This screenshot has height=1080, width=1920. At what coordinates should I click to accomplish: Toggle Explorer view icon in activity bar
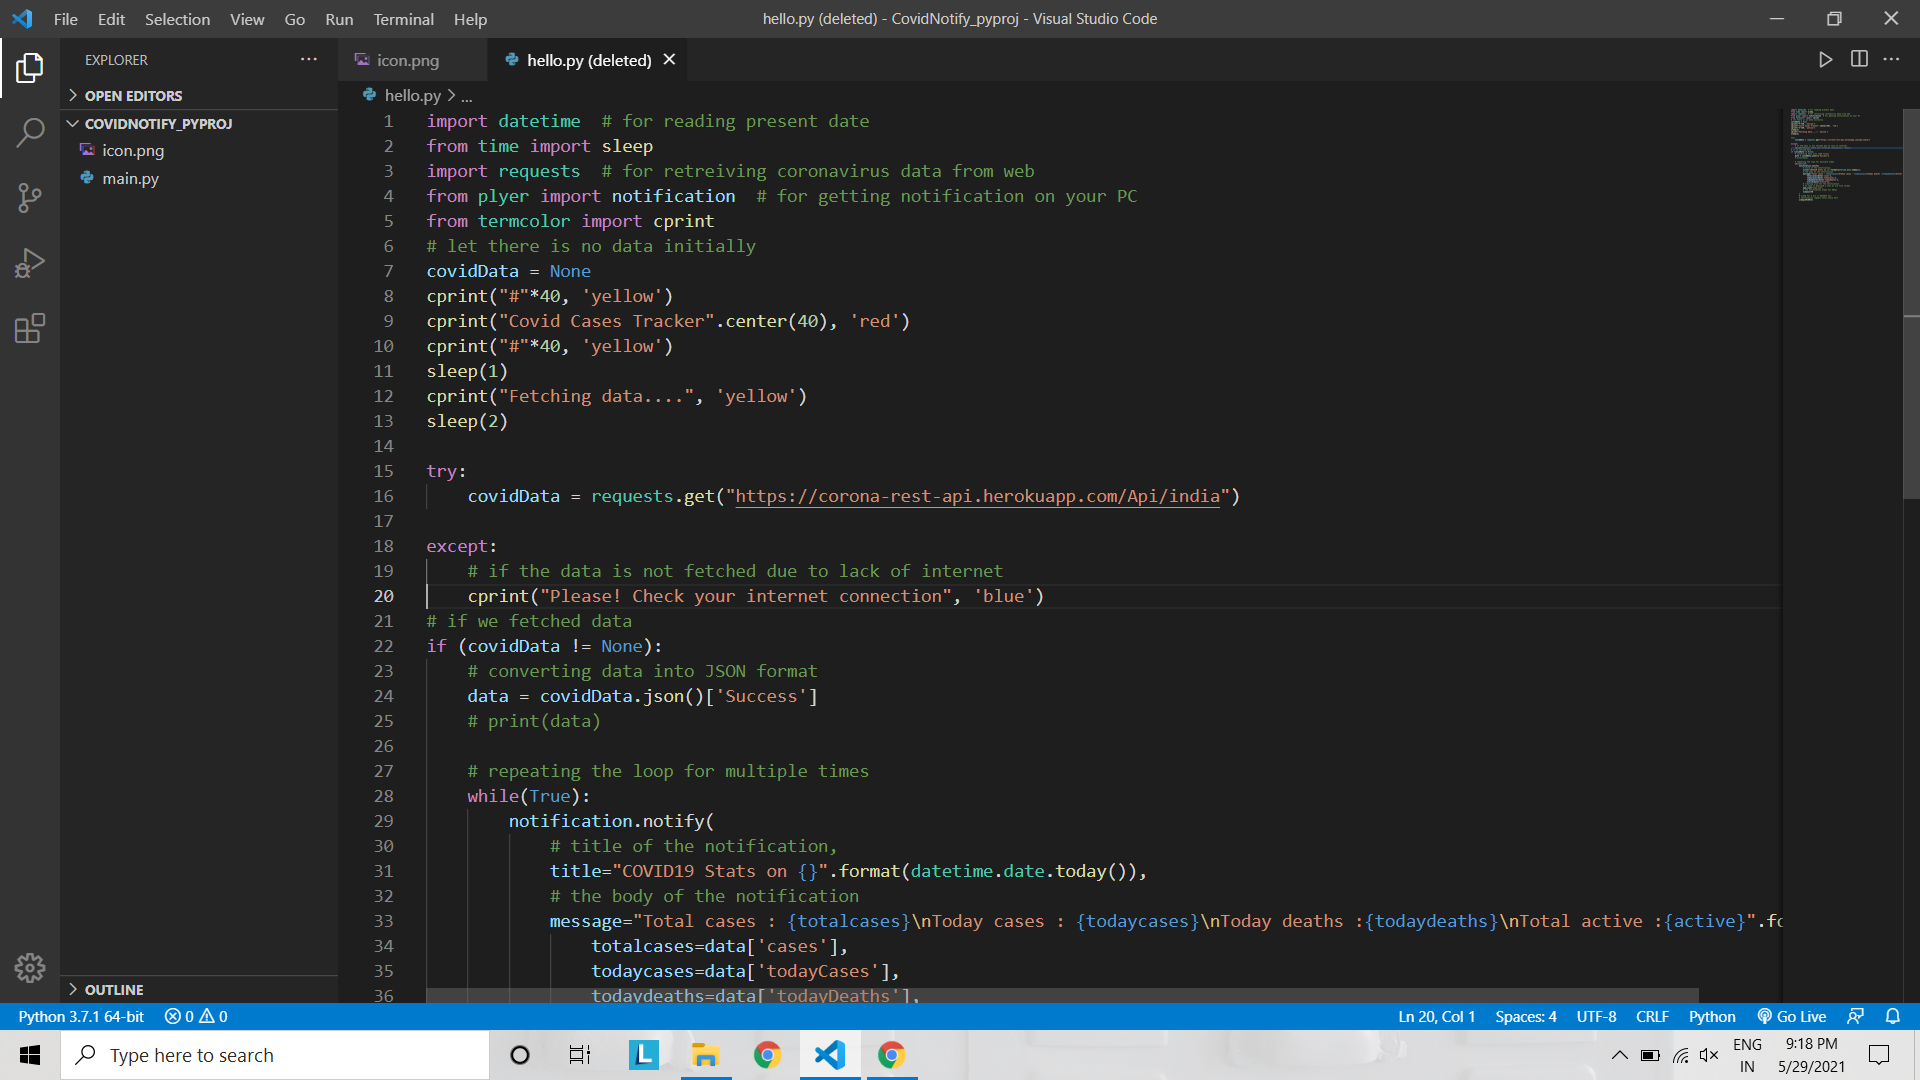tap(30, 68)
